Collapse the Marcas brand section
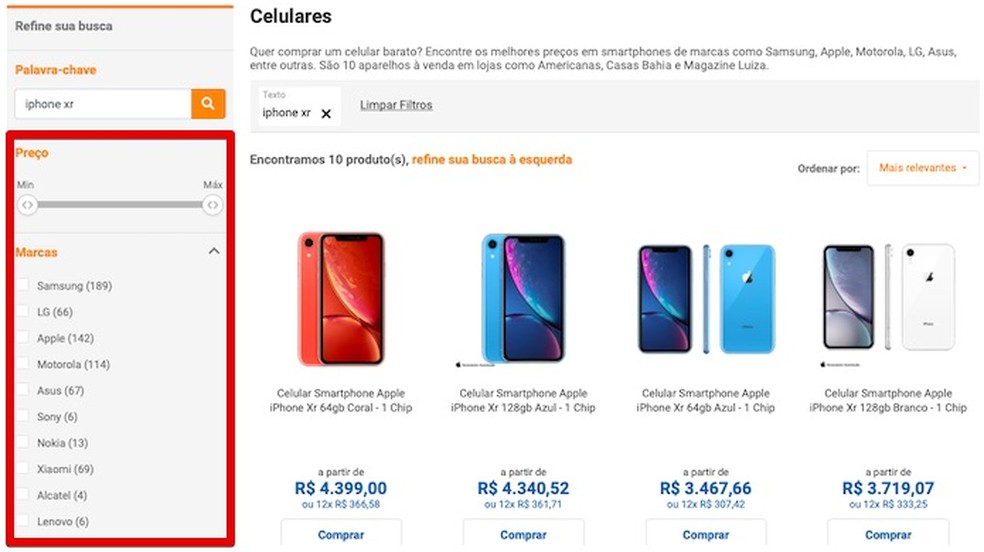The width and height of the screenshot is (984, 552). coord(214,252)
